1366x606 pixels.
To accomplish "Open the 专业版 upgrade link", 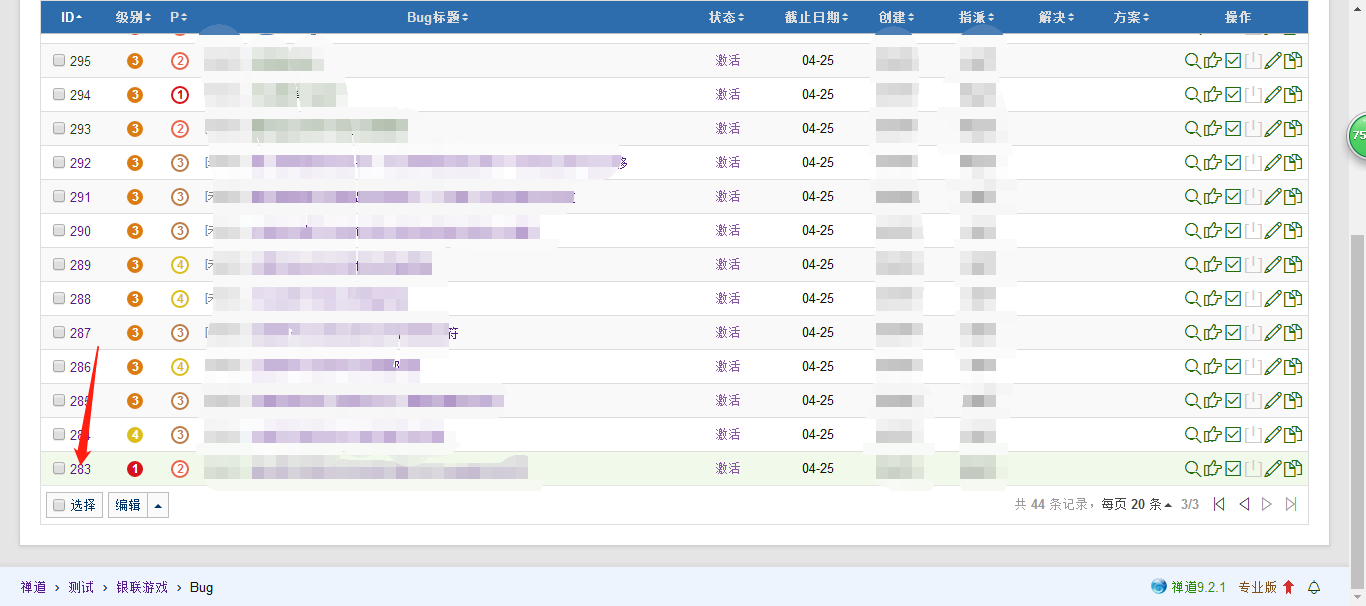I will (1257, 587).
